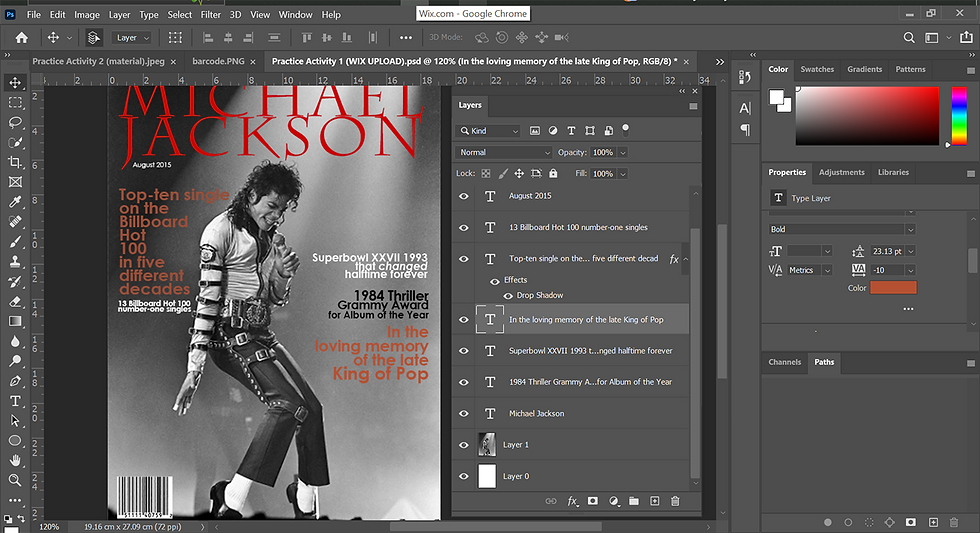Switch to the Channels tab

[x=785, y=362]
